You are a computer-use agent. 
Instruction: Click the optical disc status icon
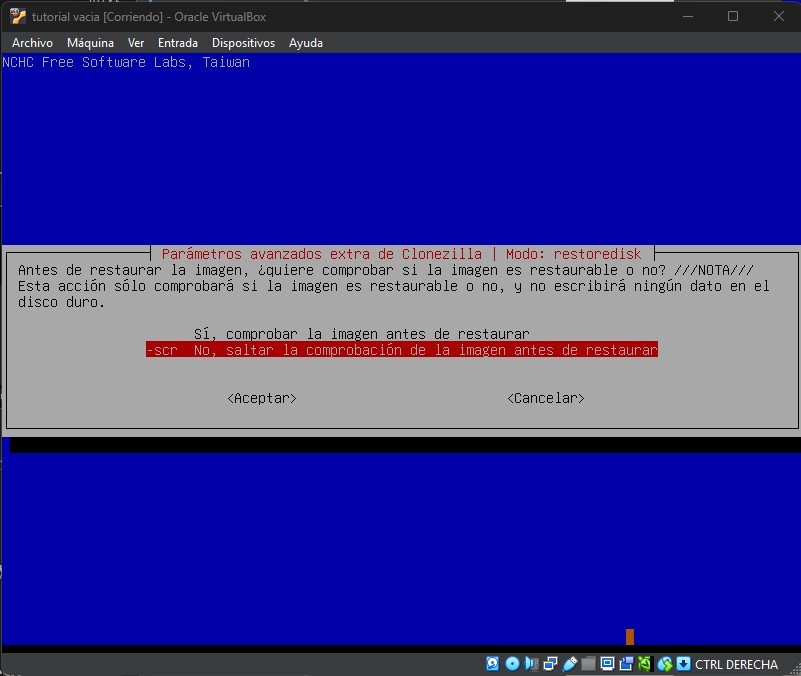coord(512,664)
